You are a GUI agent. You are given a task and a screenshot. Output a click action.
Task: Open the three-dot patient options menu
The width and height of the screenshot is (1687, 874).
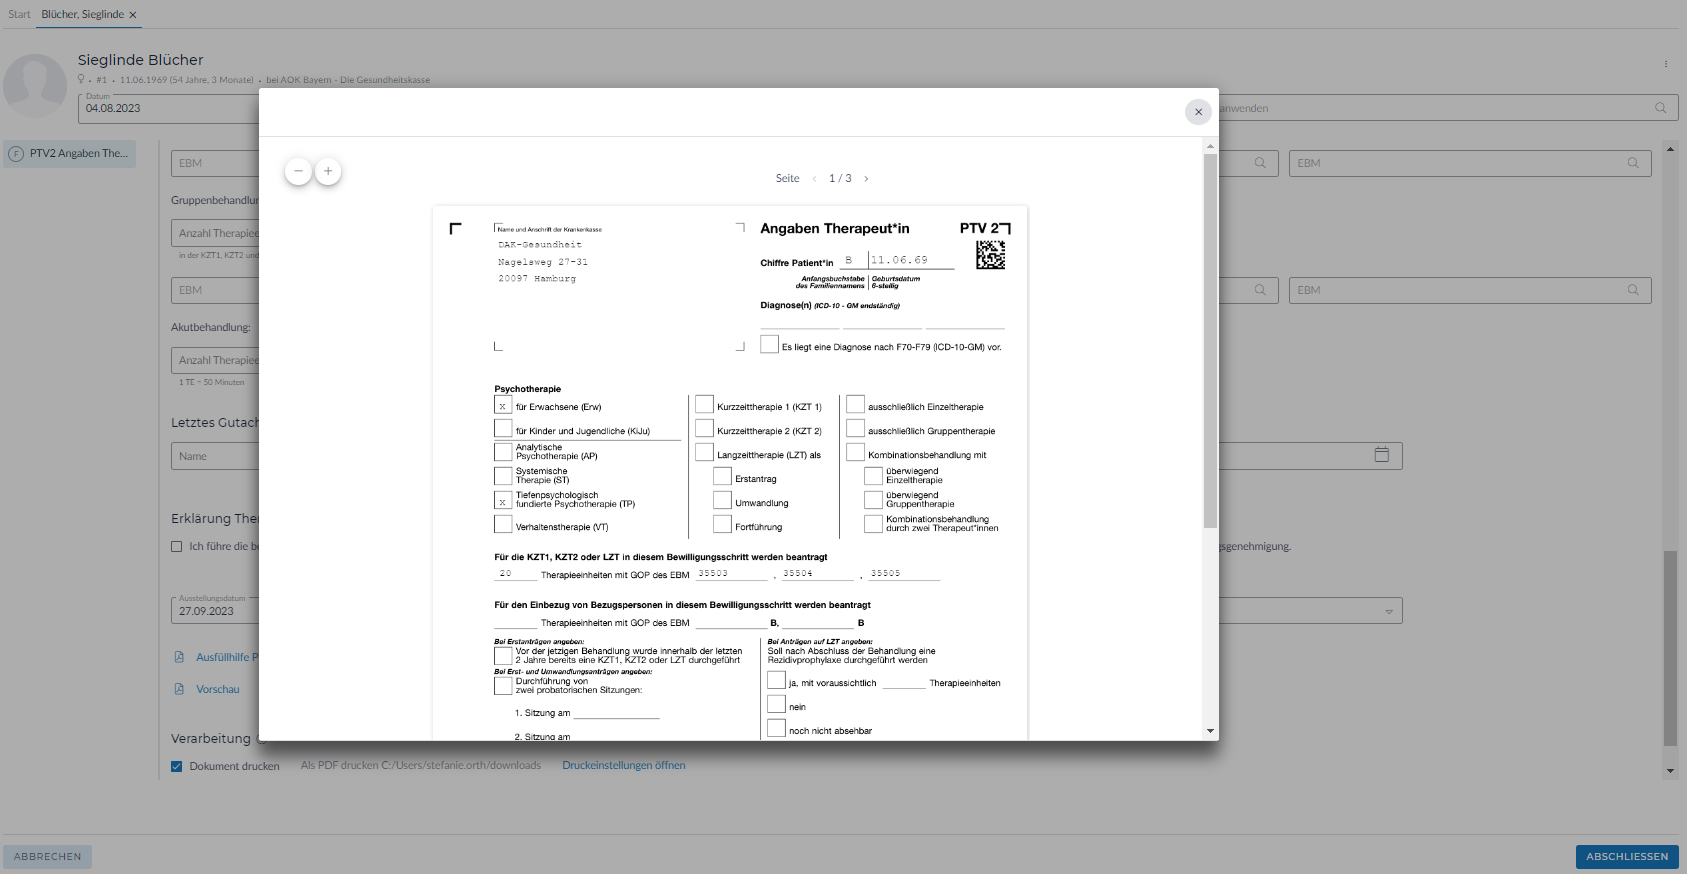(1665, 64)
